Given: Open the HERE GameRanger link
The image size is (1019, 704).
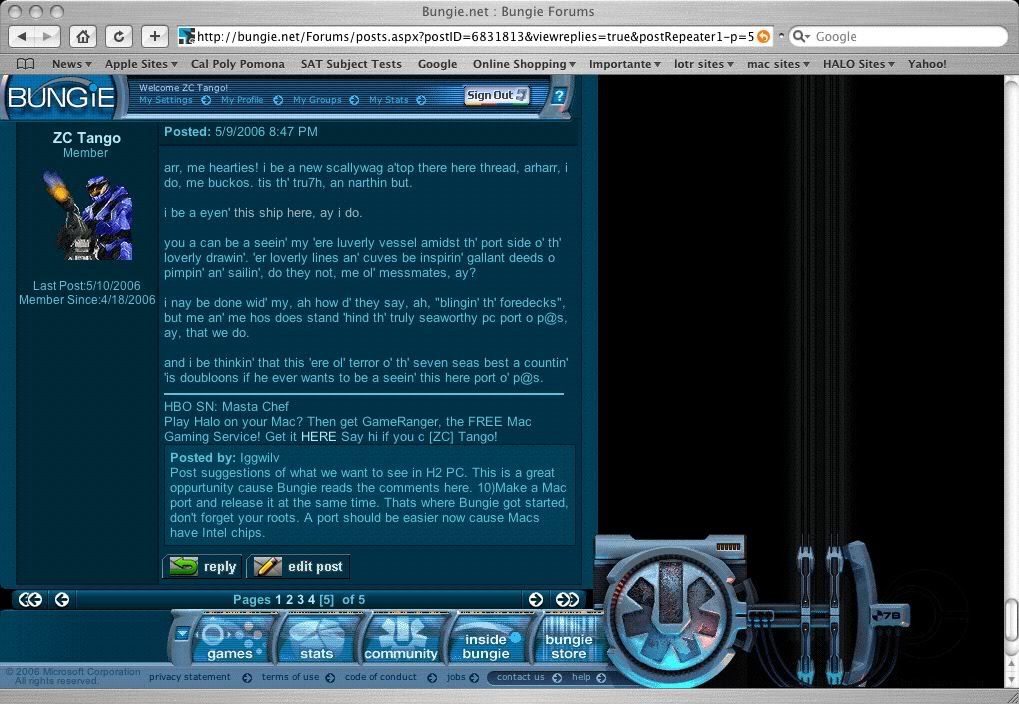Looking at the screenshot, I should 318,437.
